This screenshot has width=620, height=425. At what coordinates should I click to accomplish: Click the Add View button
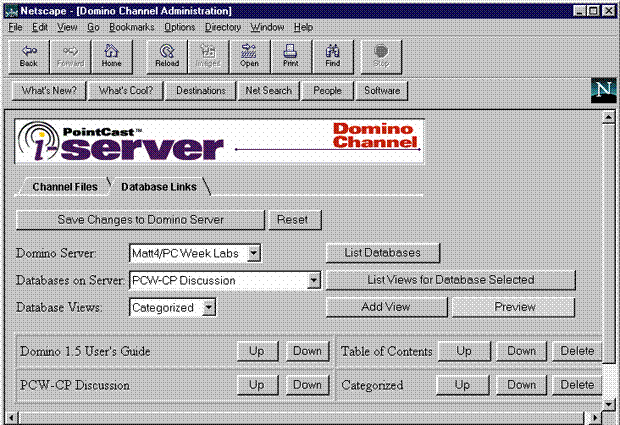pyautogui.click(x=386, y=307)
